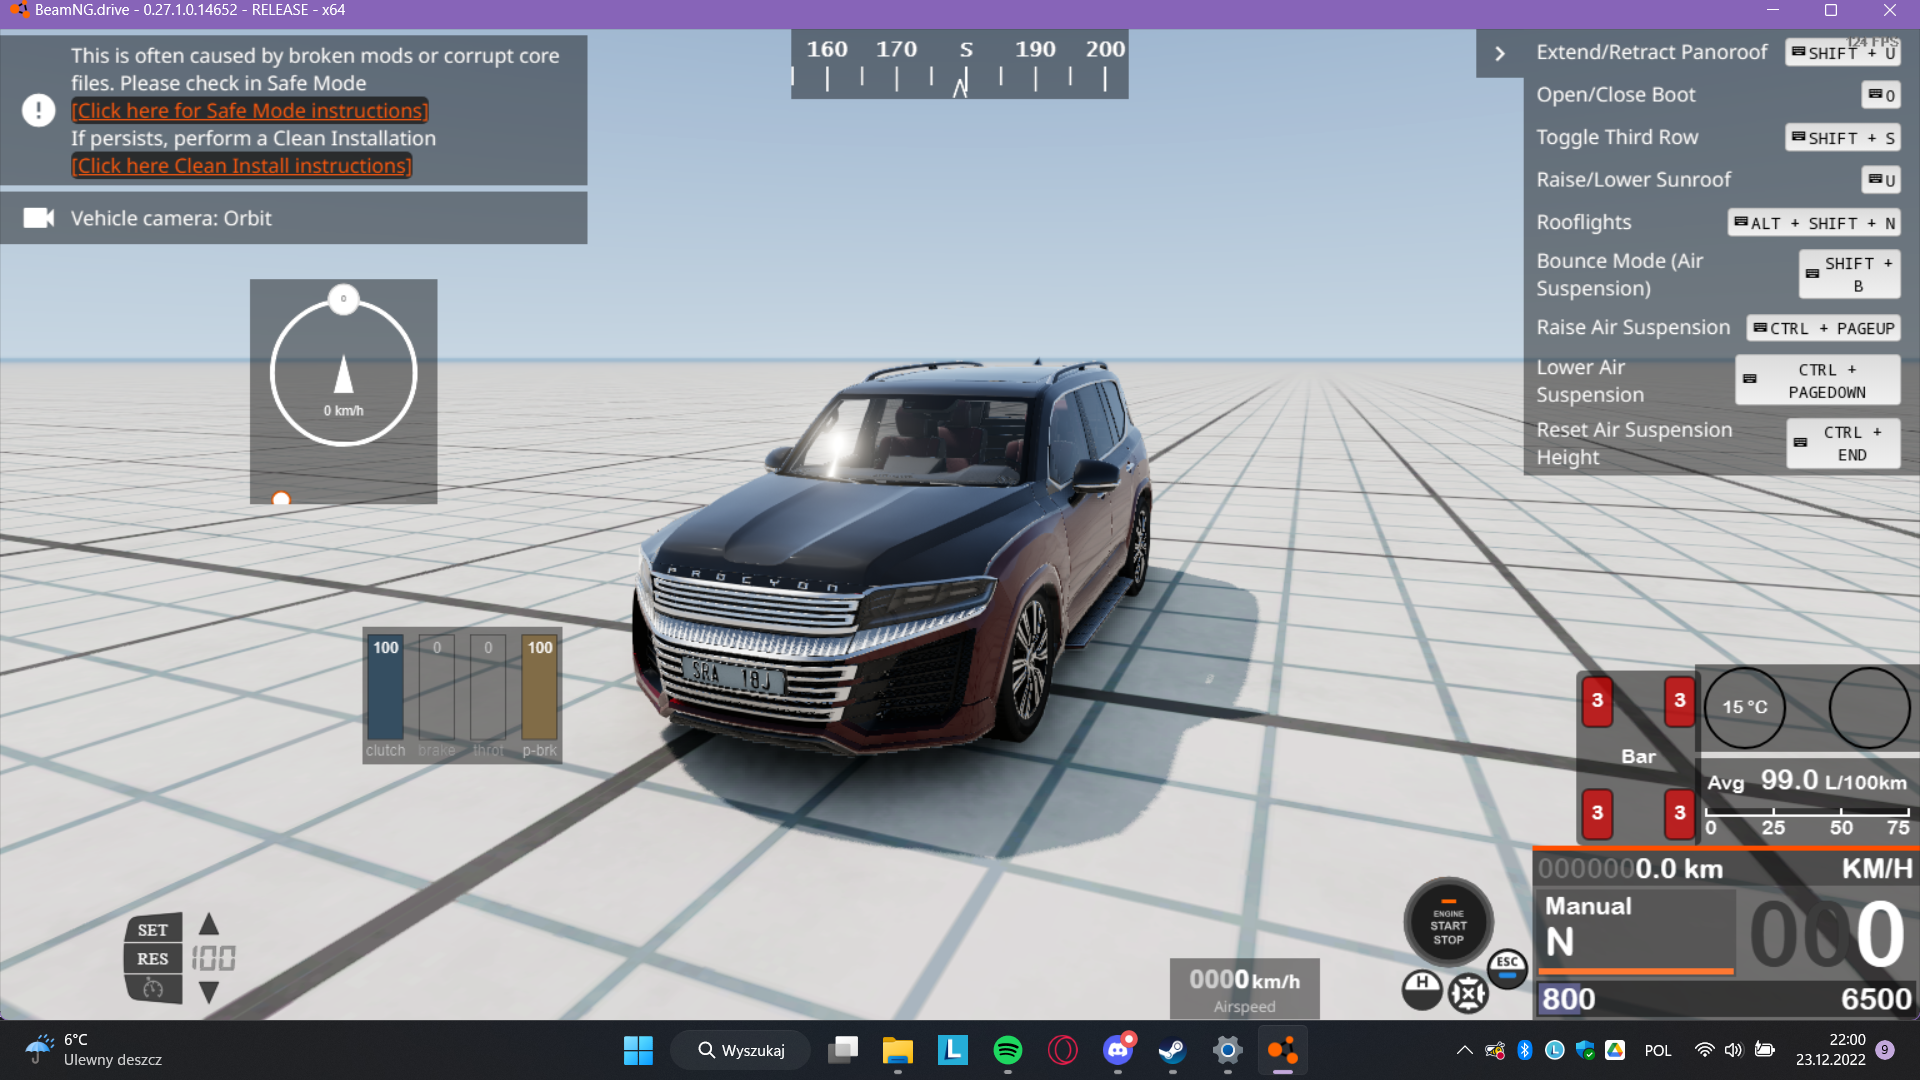The height and width of the screenshot is (1080, 1920).
Task: Click the navigation compass circle widget
Action: (x=343, y=372)
